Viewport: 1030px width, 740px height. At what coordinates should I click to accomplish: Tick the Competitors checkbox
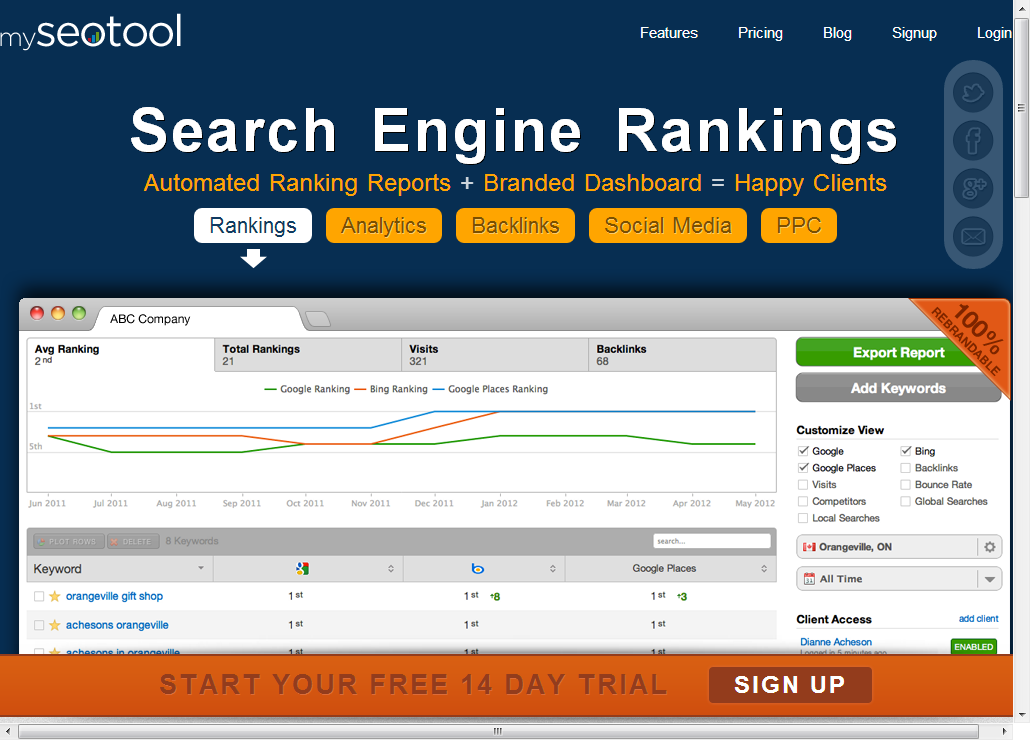(803, 502)
